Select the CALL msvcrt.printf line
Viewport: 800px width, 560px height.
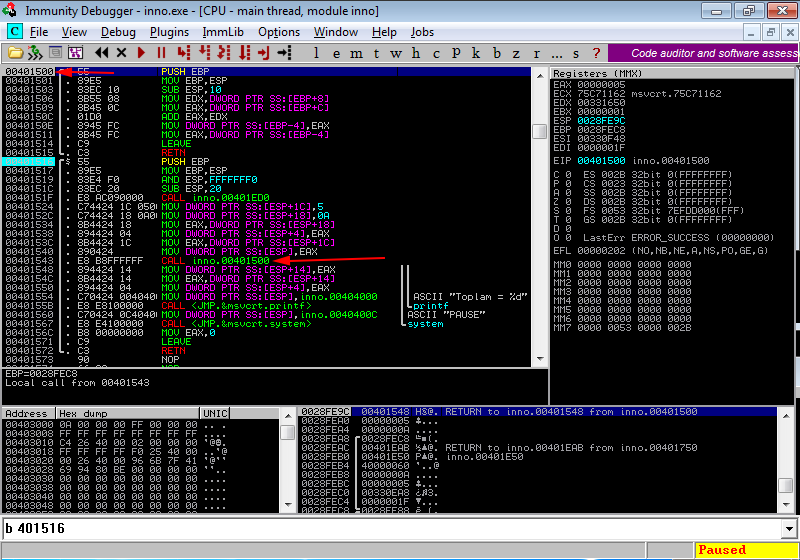(x=265, y=306)
